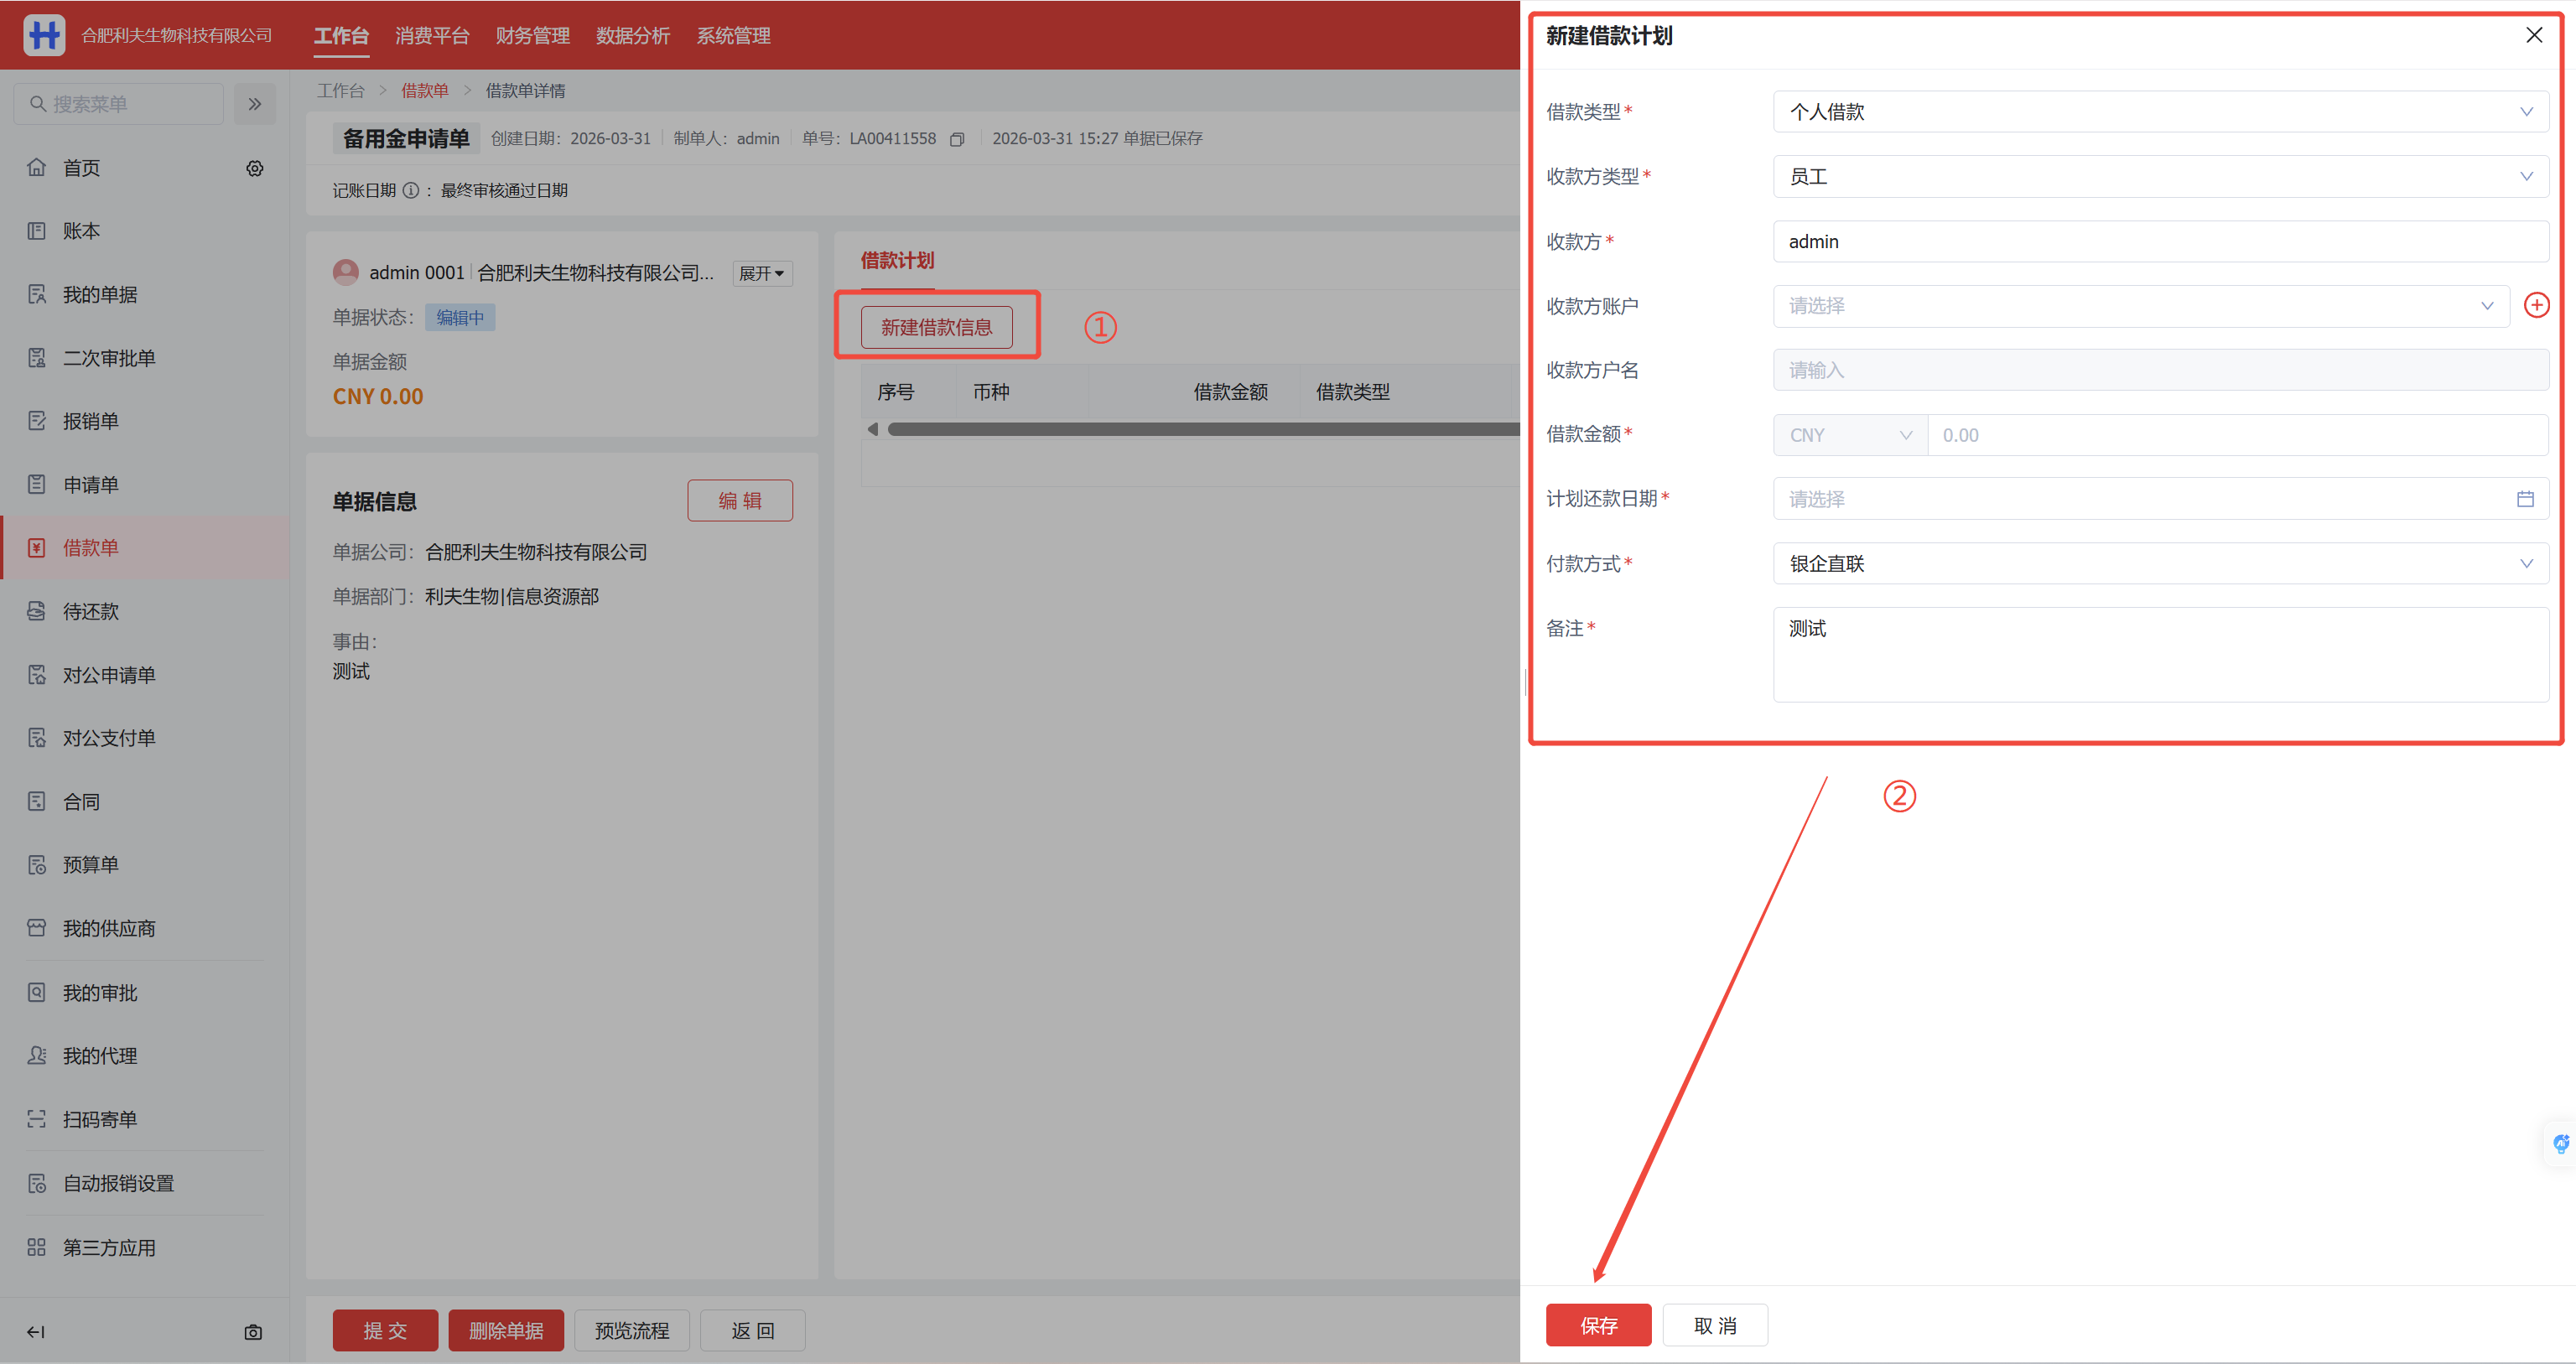Open the homepage settings gear icon

255,168
